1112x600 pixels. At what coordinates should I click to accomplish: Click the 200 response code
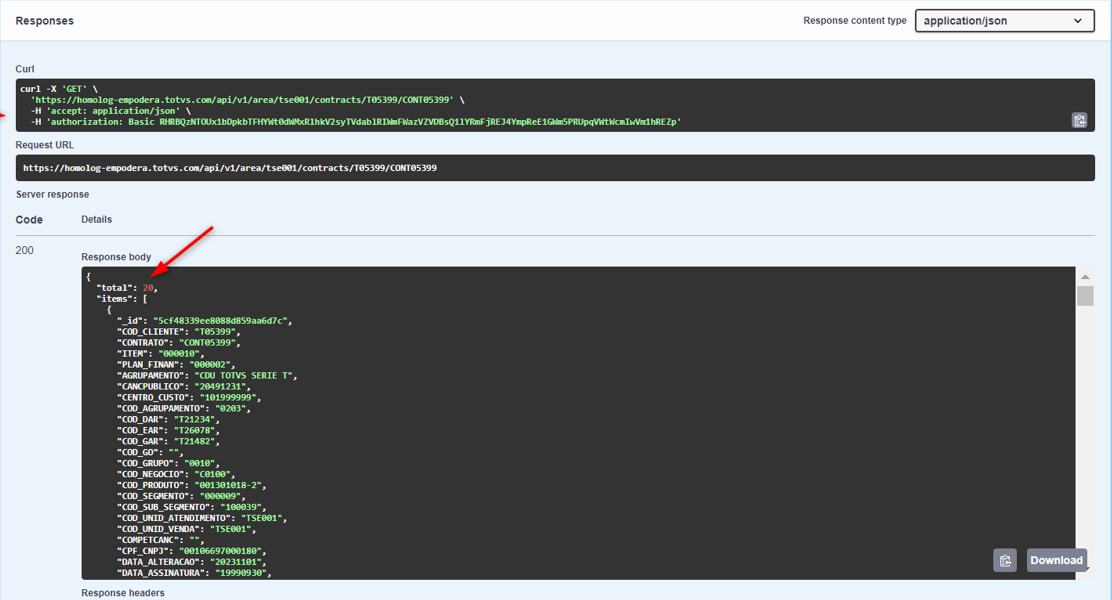(x=25, y=250)
